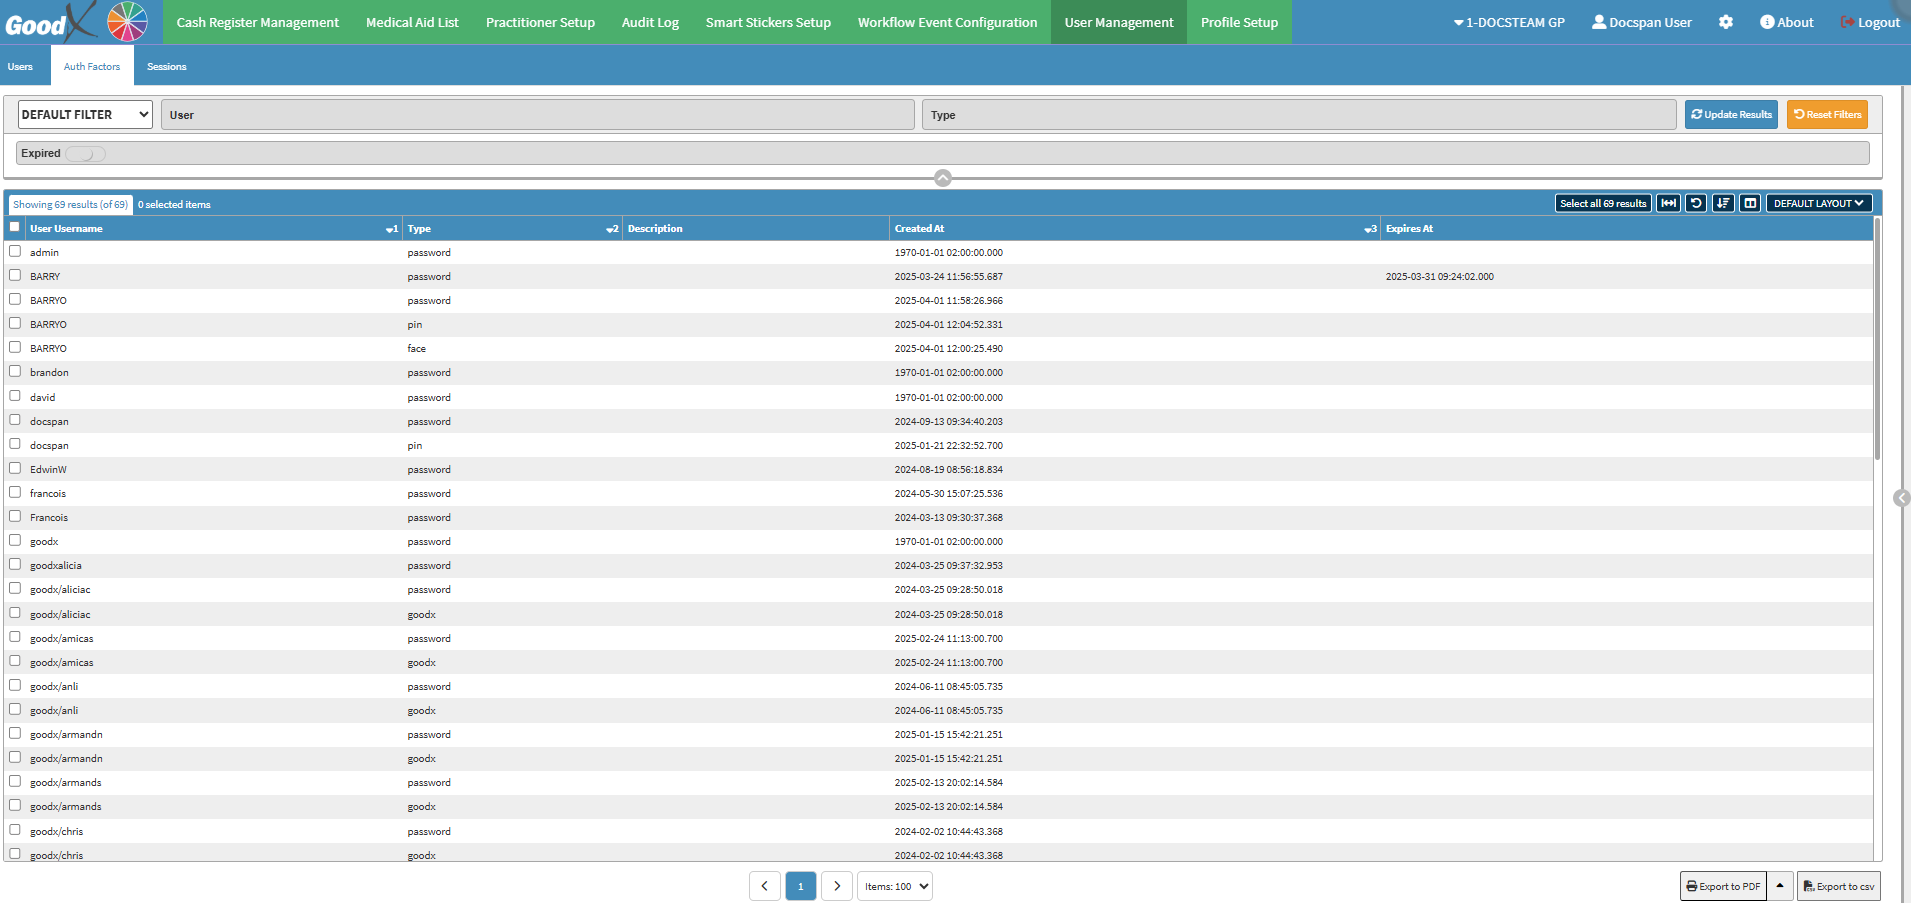Open the Items: 100 page size dropdown

pos(895,886)
